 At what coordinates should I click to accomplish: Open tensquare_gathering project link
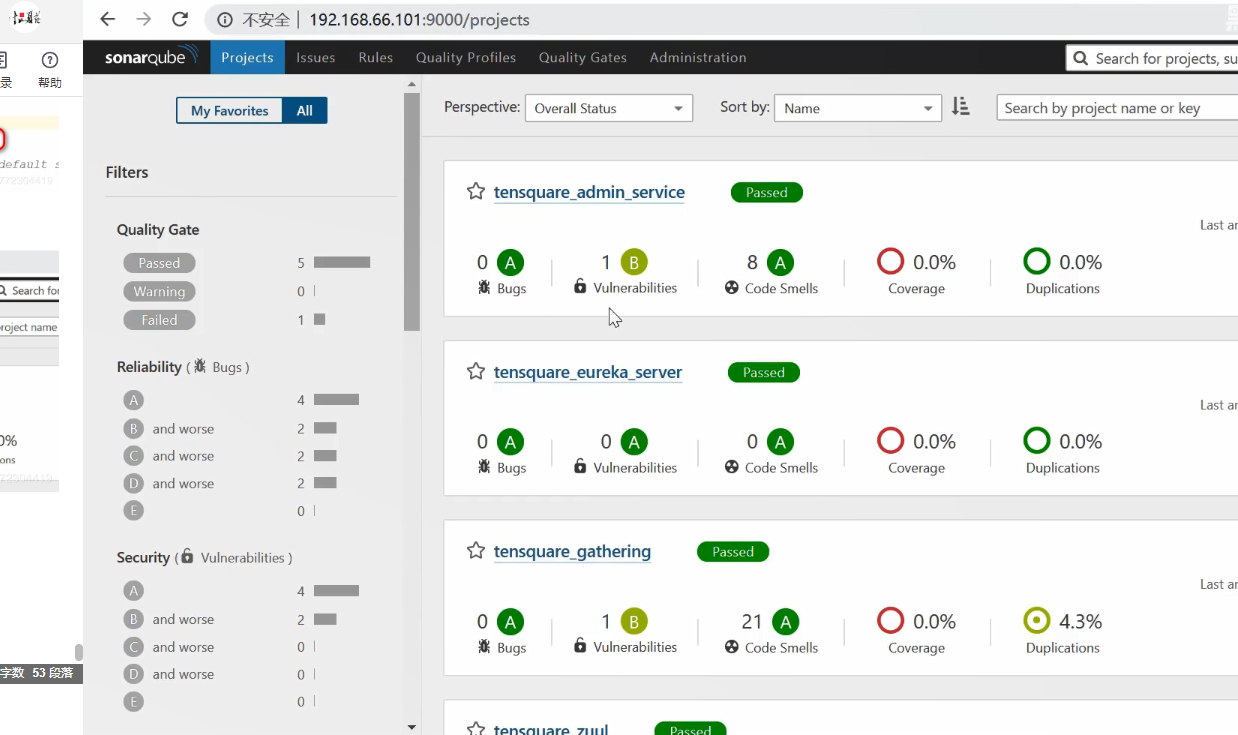pyautogui.click(x=572, y=551)
